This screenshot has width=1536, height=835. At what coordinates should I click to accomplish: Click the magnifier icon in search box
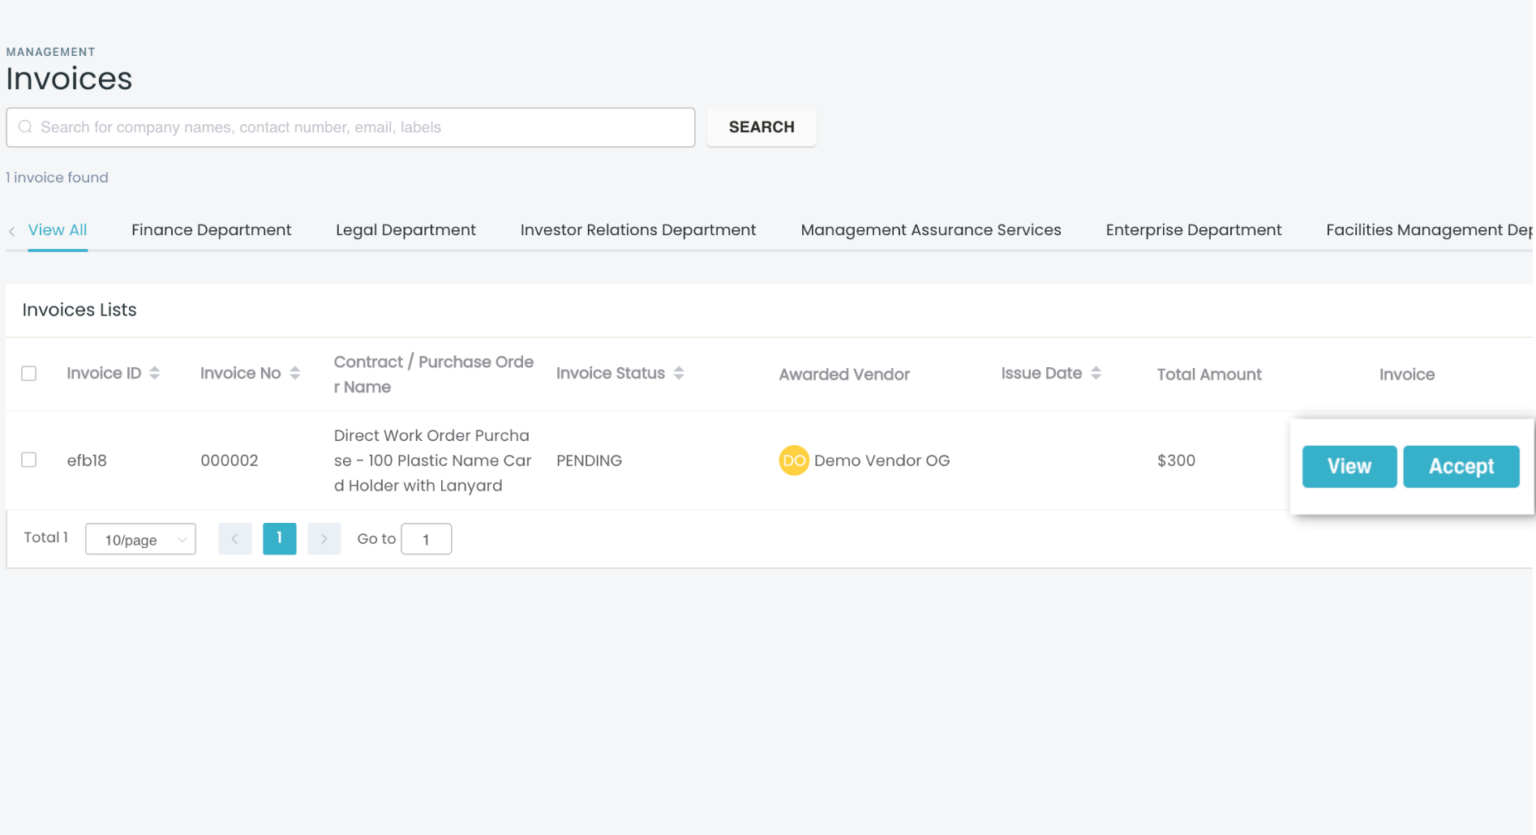pos(25,127)
